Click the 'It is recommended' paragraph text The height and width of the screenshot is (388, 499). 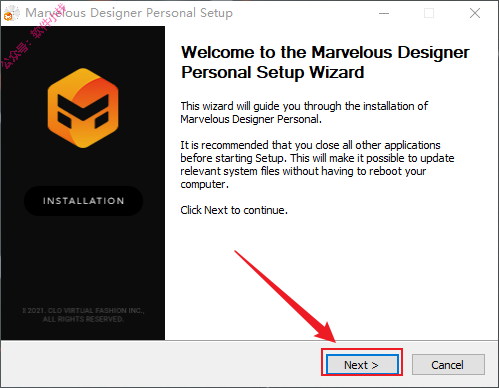[x=317, y=164]
